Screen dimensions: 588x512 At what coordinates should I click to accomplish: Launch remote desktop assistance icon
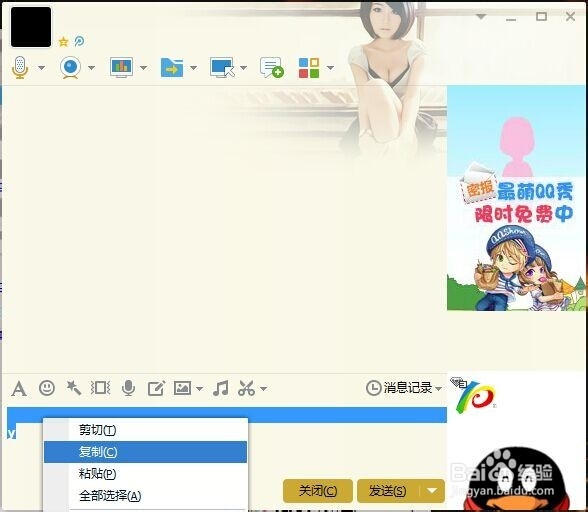[222, 68]
